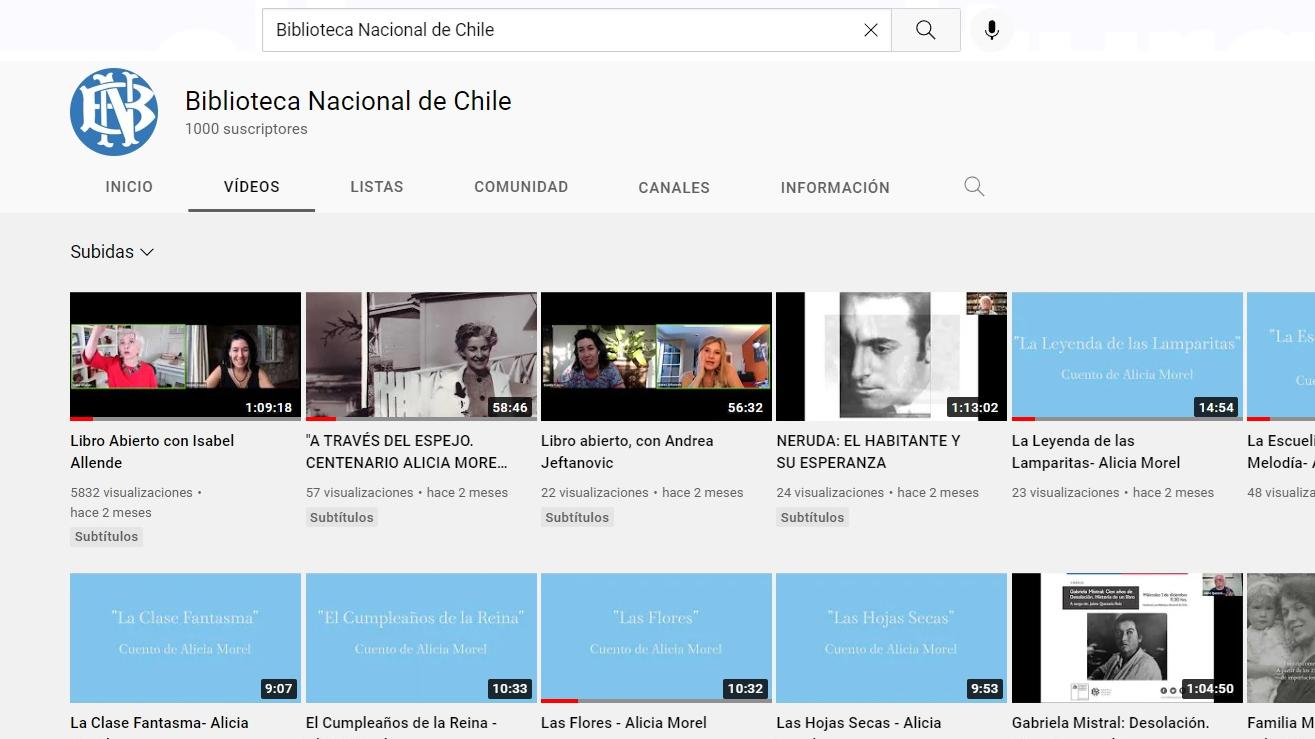Click 57 visualizaciones text
Image resolution: width=1315 pixels, height=739 pixels.
[360, 493]
